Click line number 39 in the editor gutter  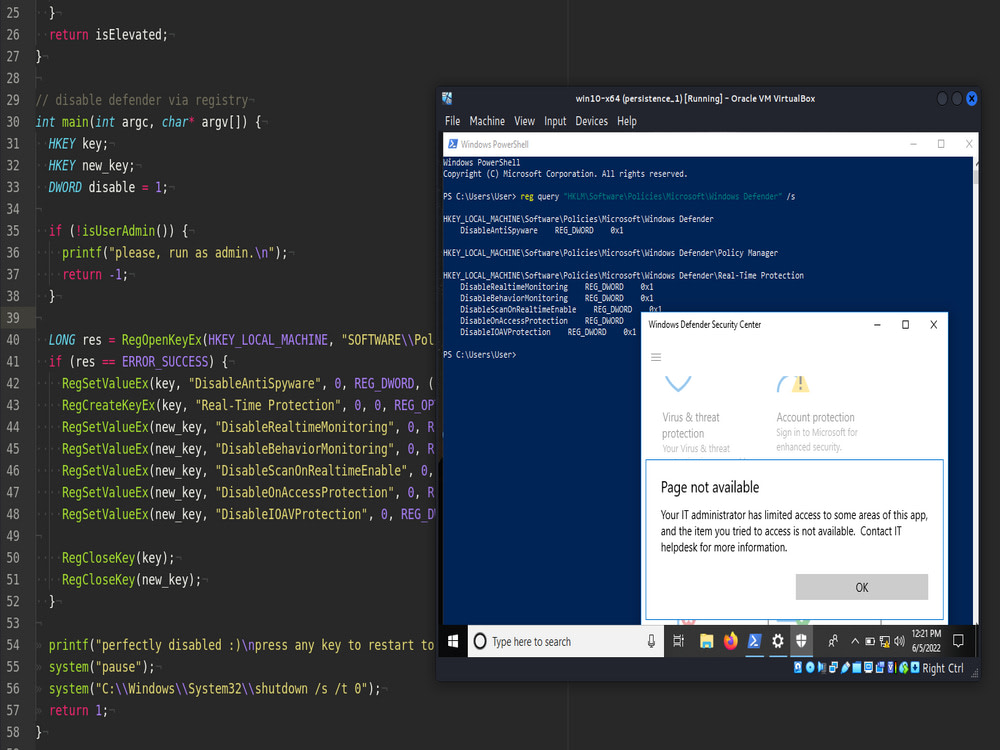(x=13, y=318)
